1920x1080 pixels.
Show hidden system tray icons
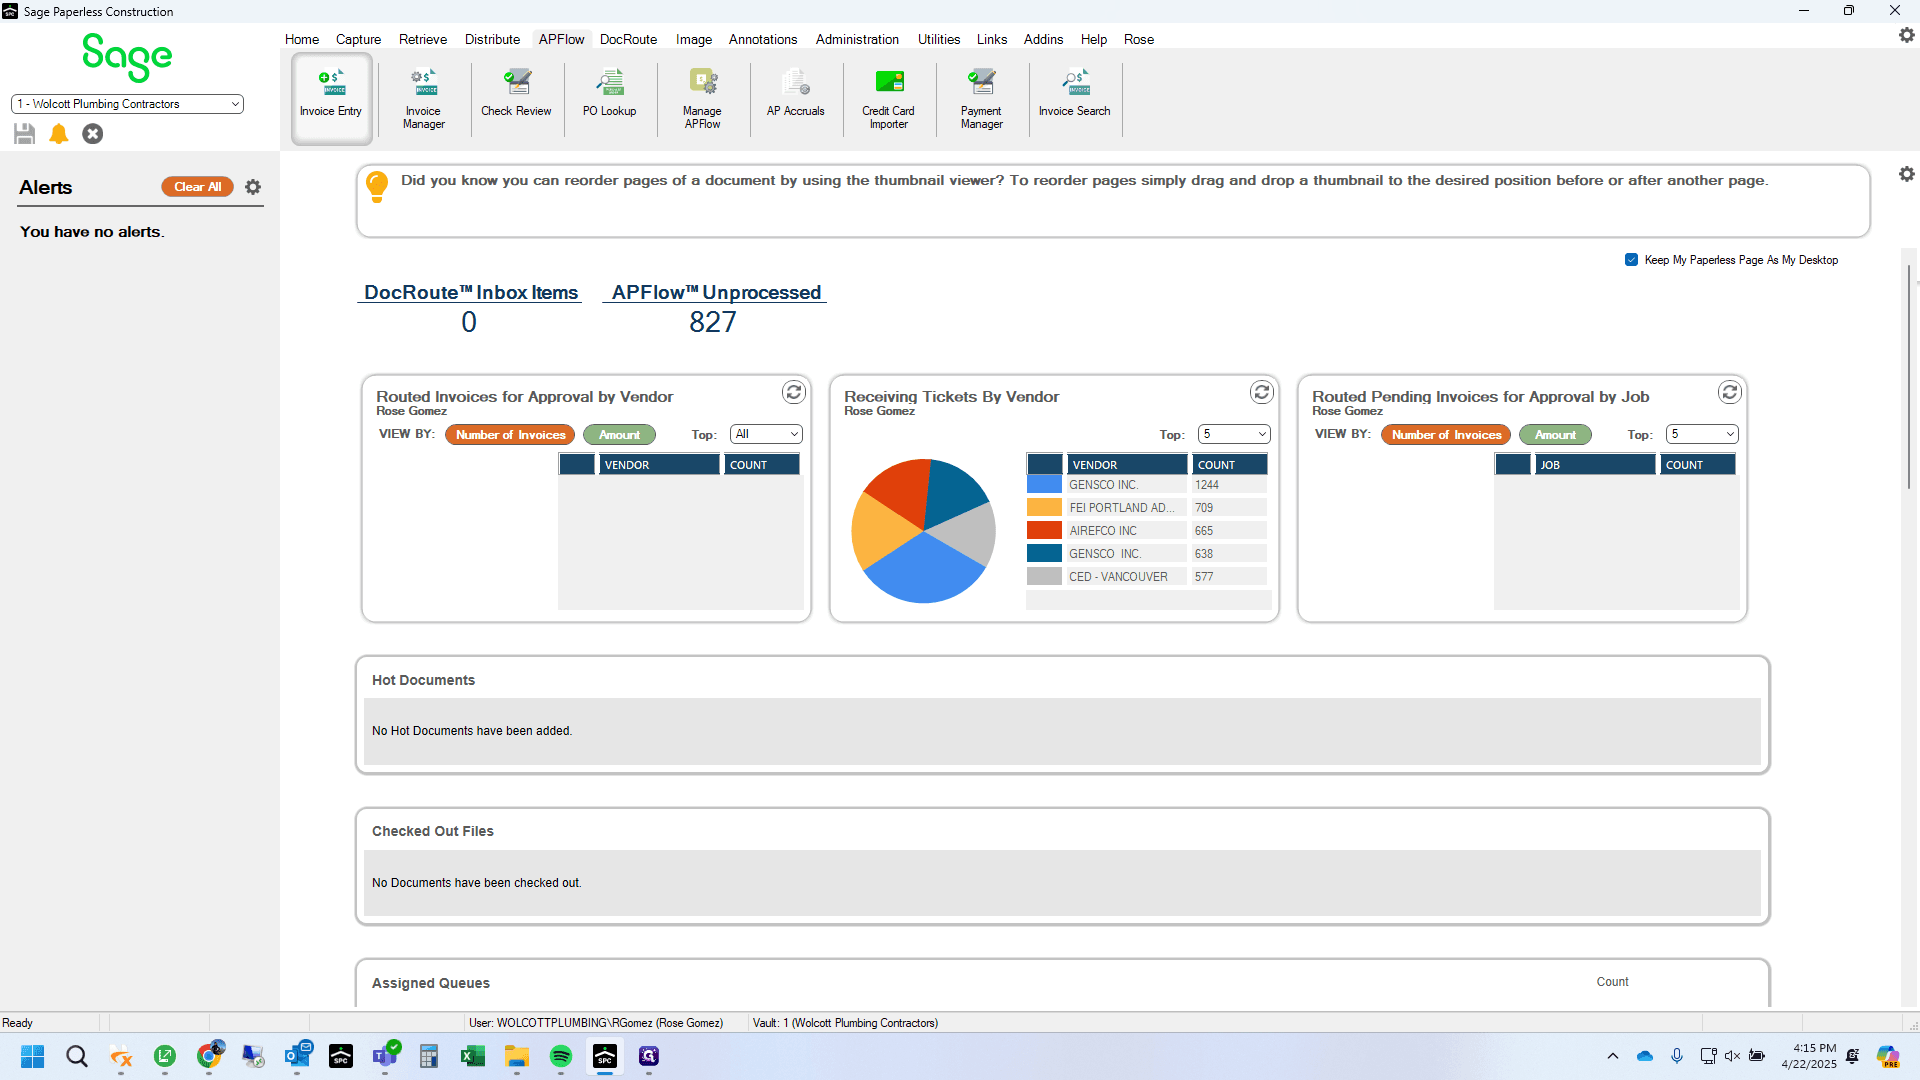coord(1612,1056)
